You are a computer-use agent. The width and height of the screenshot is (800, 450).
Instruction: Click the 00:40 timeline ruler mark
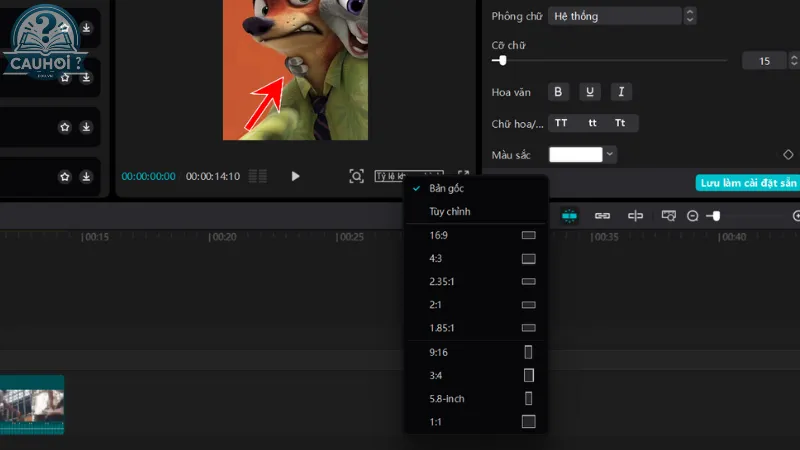tap(732, 237)
